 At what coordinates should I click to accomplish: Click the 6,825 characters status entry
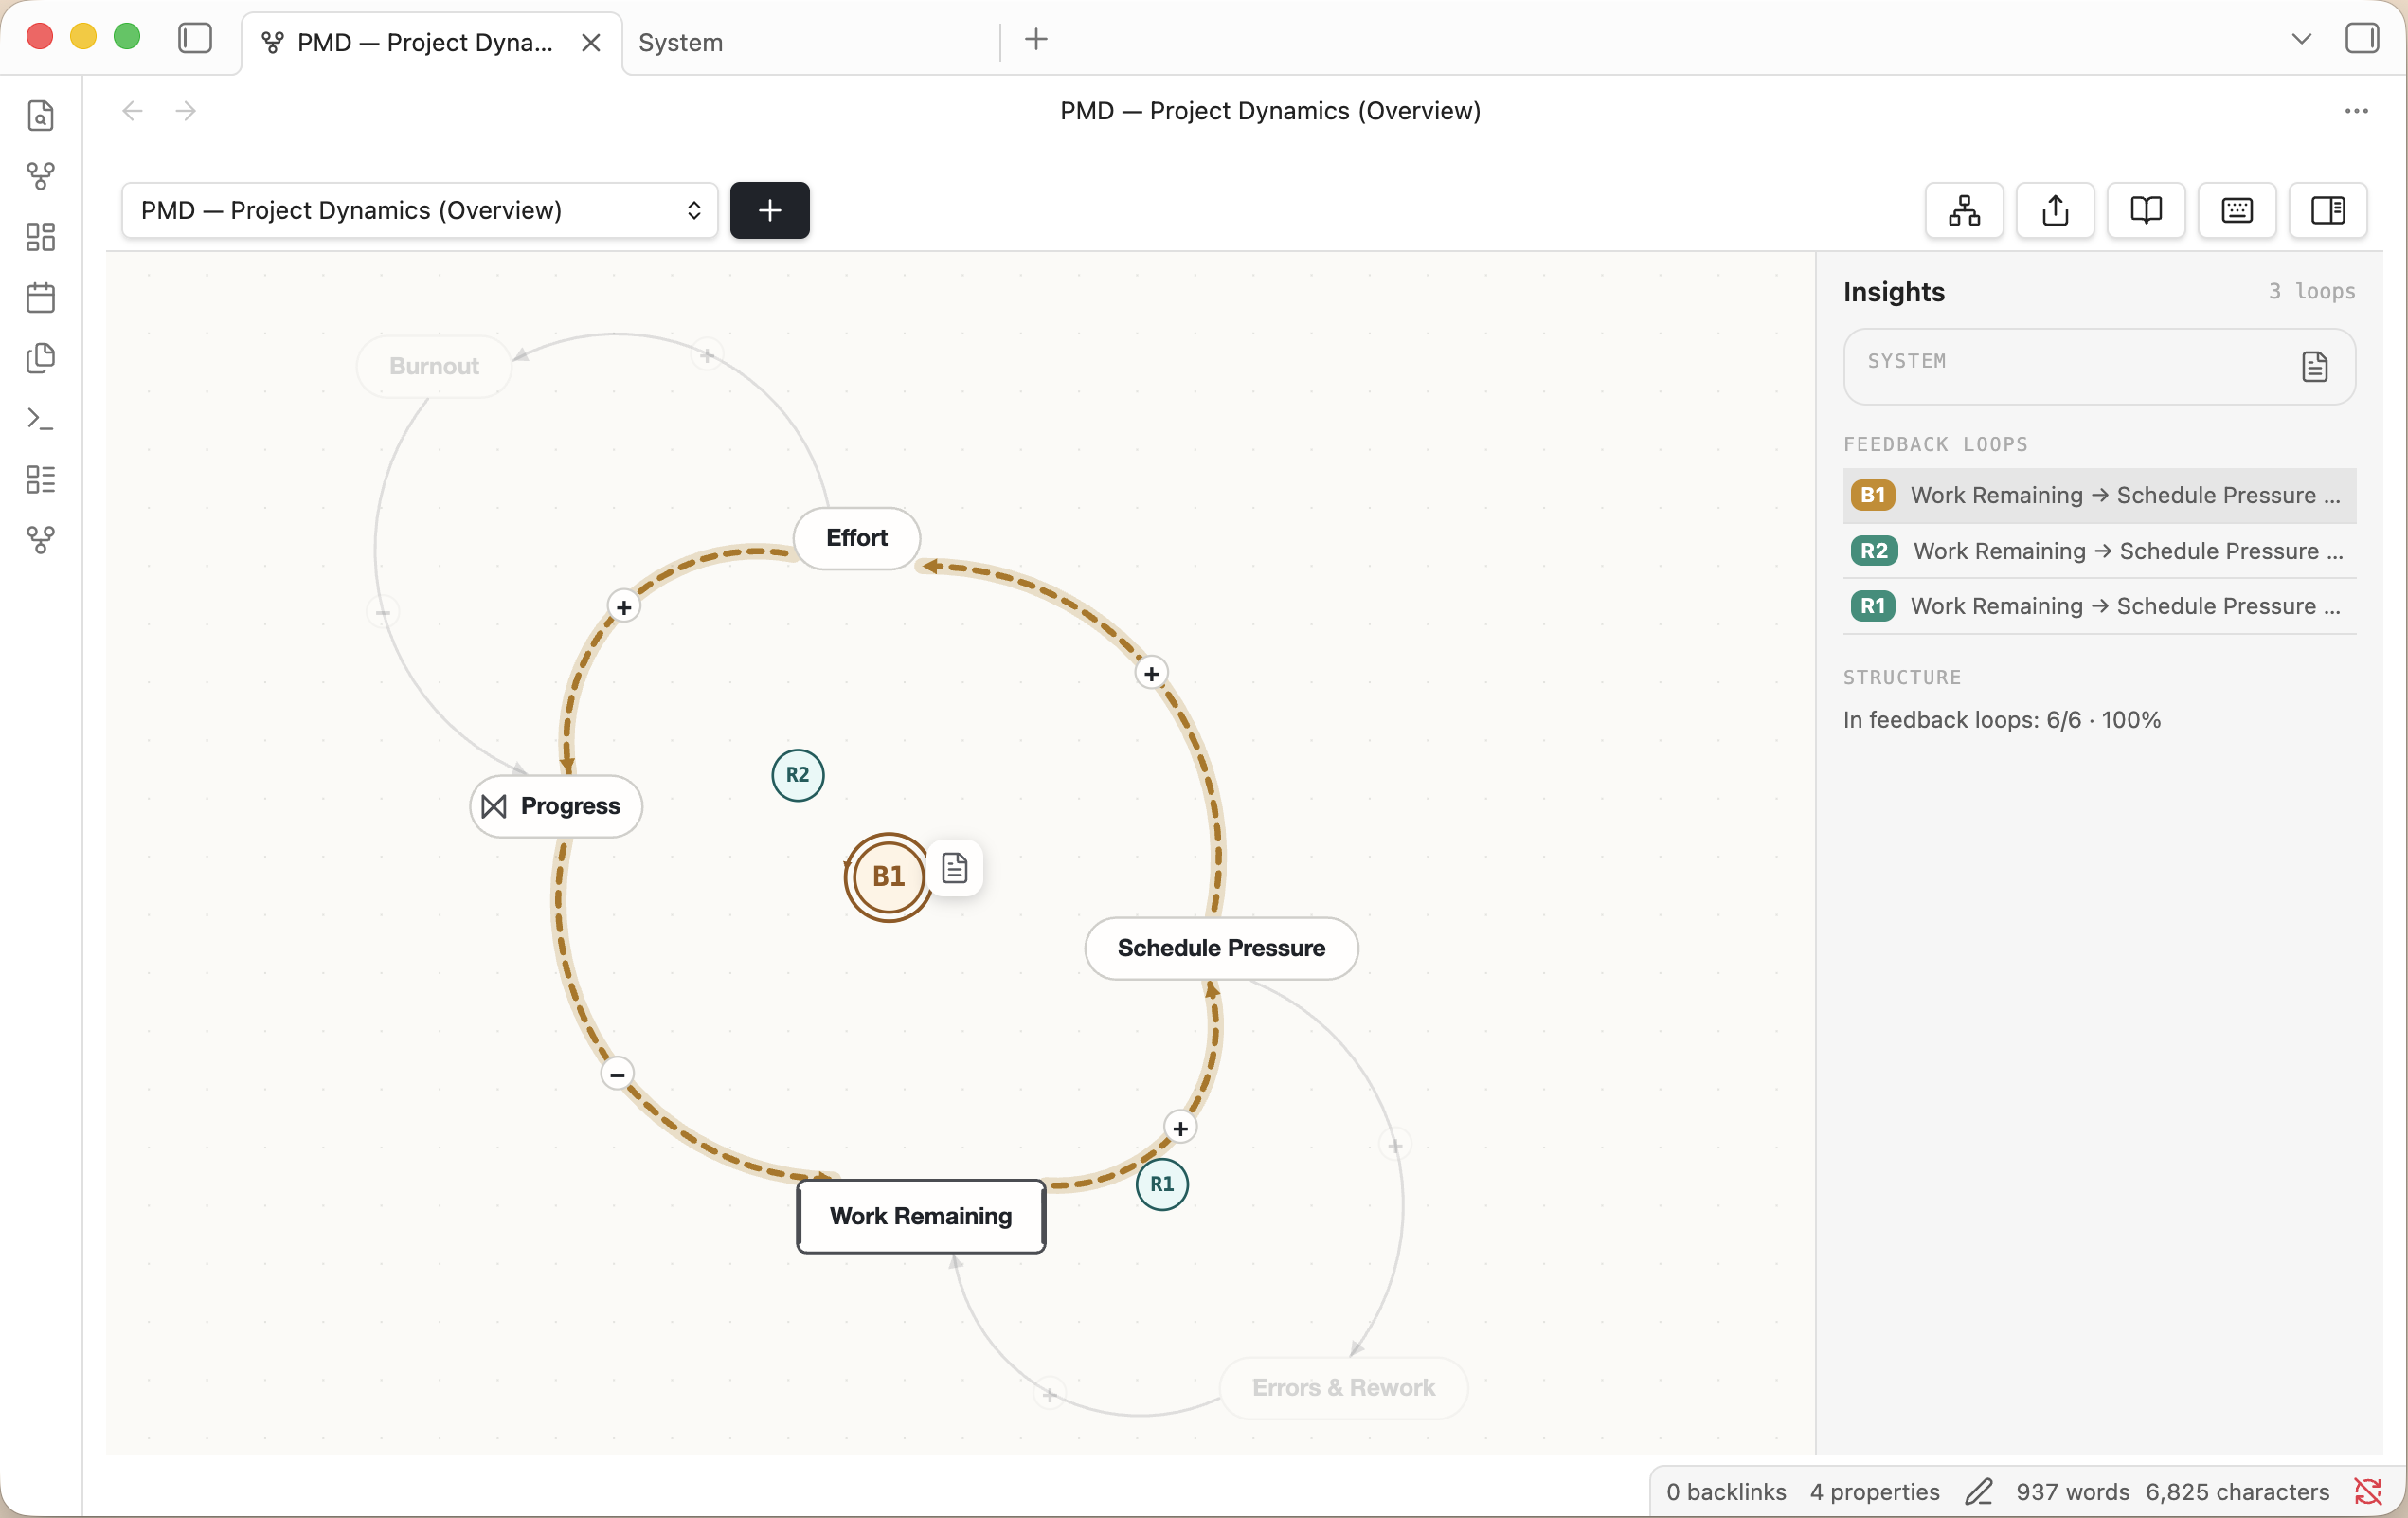coord(2237,1492)
